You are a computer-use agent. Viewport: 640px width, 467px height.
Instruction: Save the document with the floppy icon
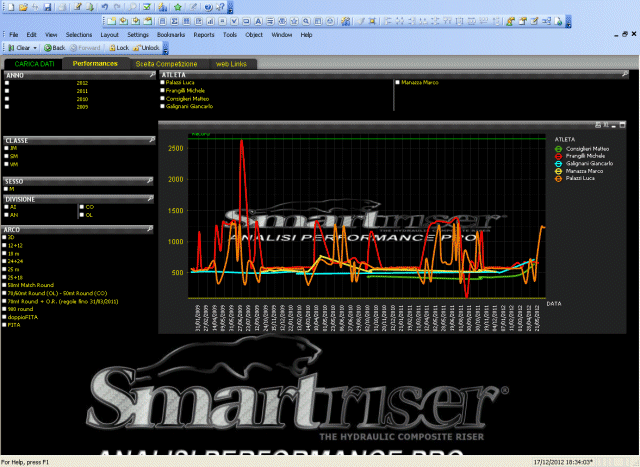pos(48,7)
